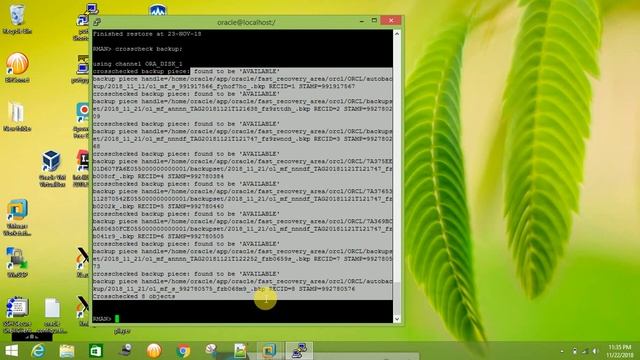Viewport: 640px width, 360px height.
Task: Open the satellite-dish app in the taskbar
Action: [126, 350]
